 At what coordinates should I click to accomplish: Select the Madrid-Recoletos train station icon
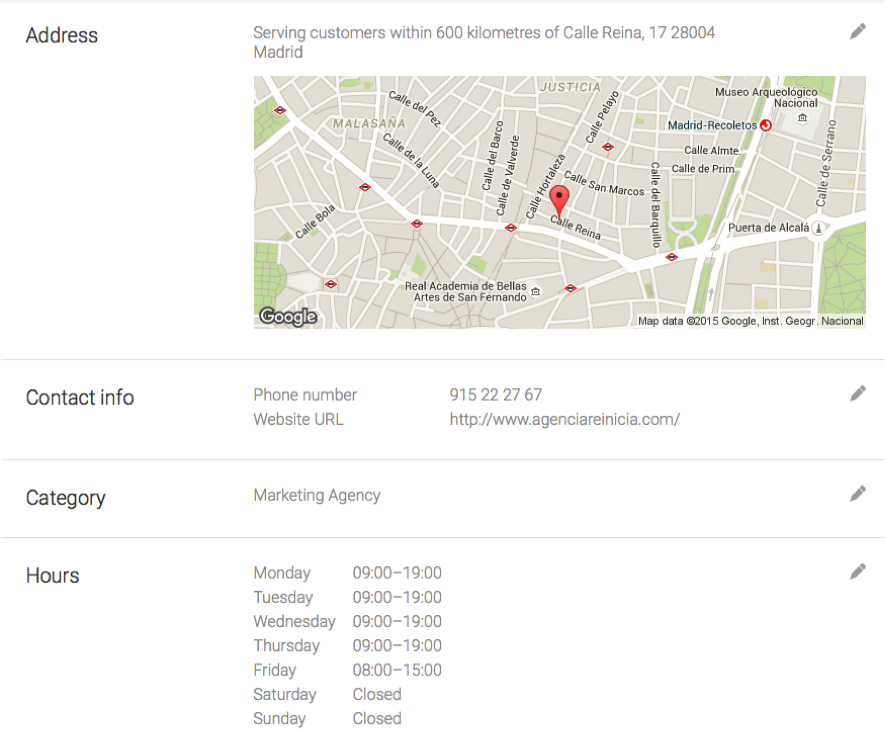pos(766,126)
